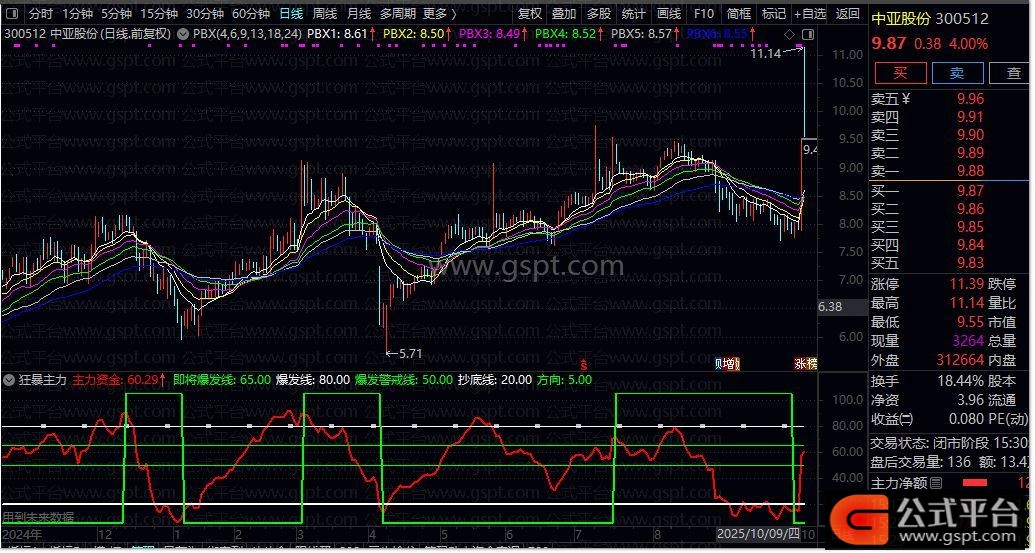Click the red S marker on chart
Image resolution: width=1035 pixels, height=553 pixels.
point(584,362)
